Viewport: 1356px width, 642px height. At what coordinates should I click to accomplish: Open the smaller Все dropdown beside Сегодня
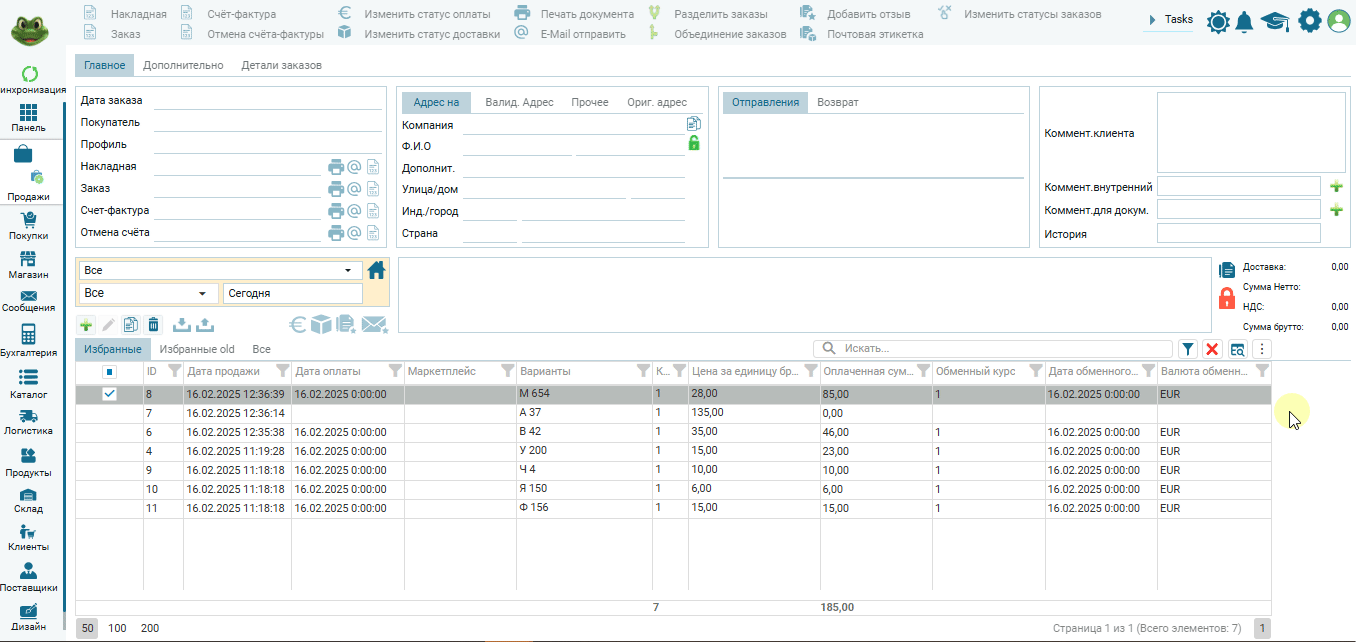coord(203,294)
